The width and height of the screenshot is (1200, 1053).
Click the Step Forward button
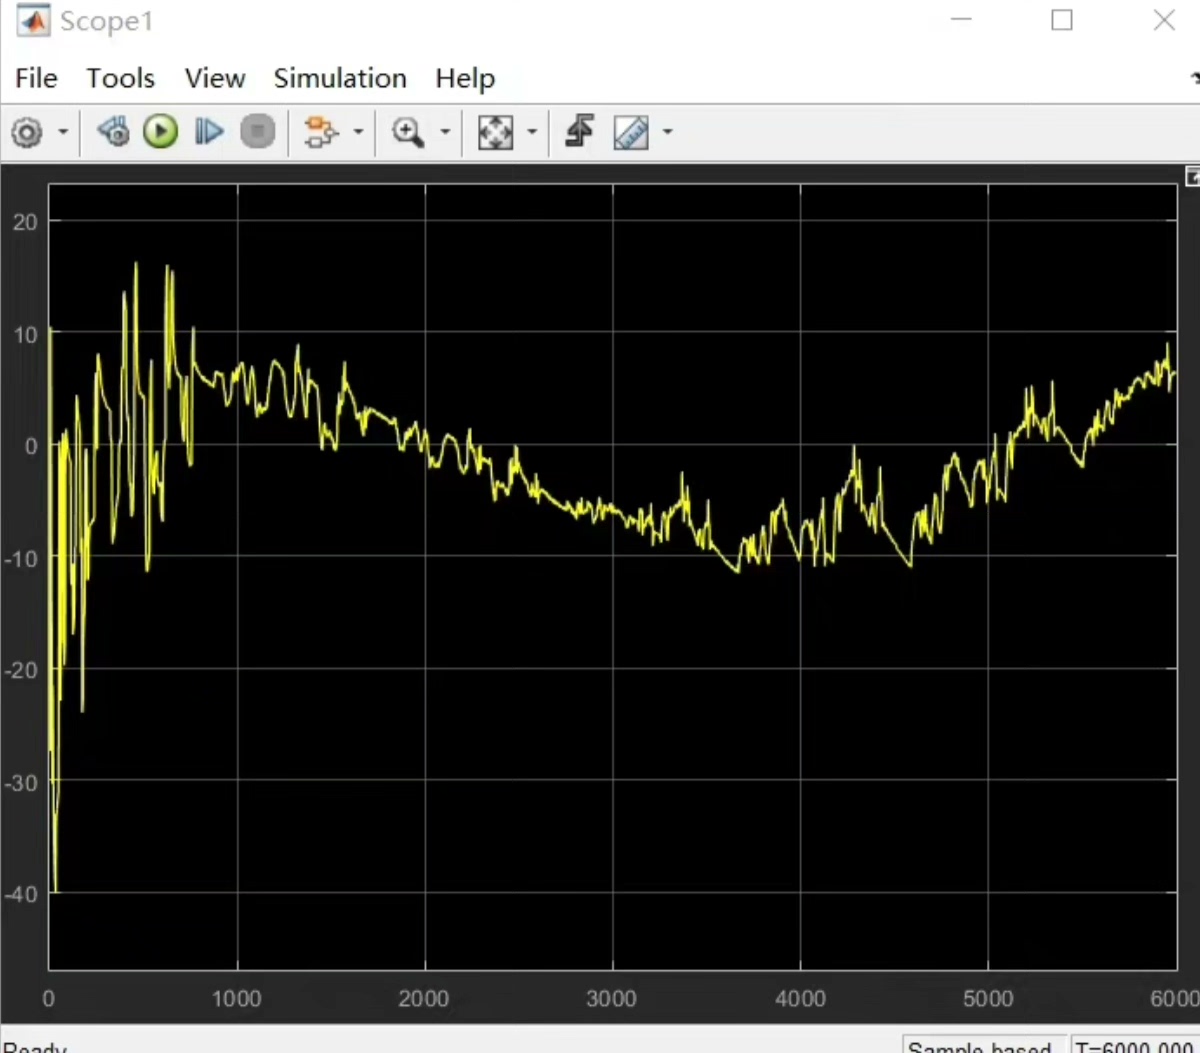(208, 132)
